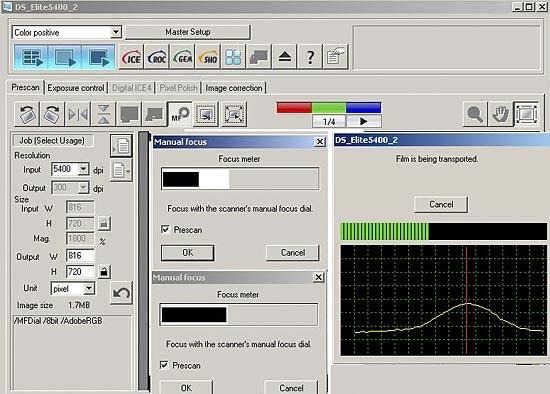Viewport: 550px width, 394px height.
Task: Open the Input resolution 5400 dropdown
Action: [x=83, y=169]
